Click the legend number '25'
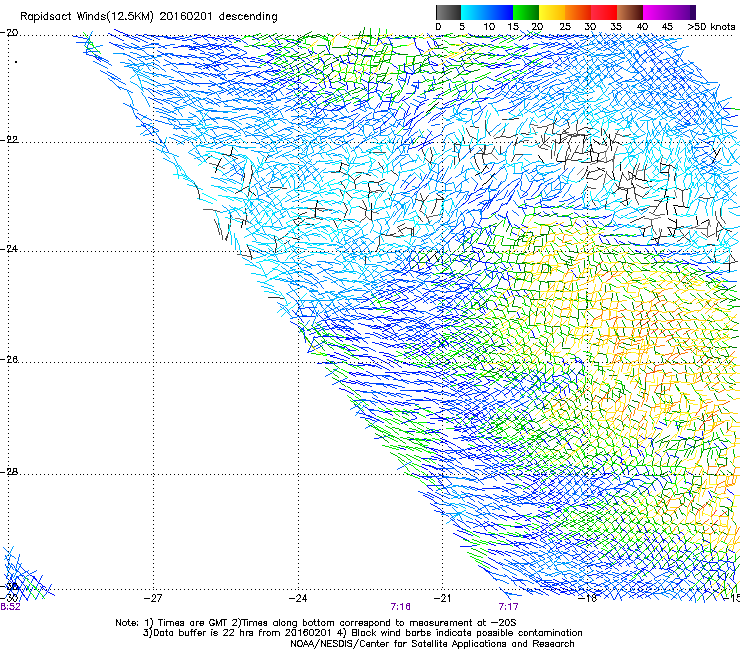The width and height of the screenshot is (740, 650). point(565,27)
